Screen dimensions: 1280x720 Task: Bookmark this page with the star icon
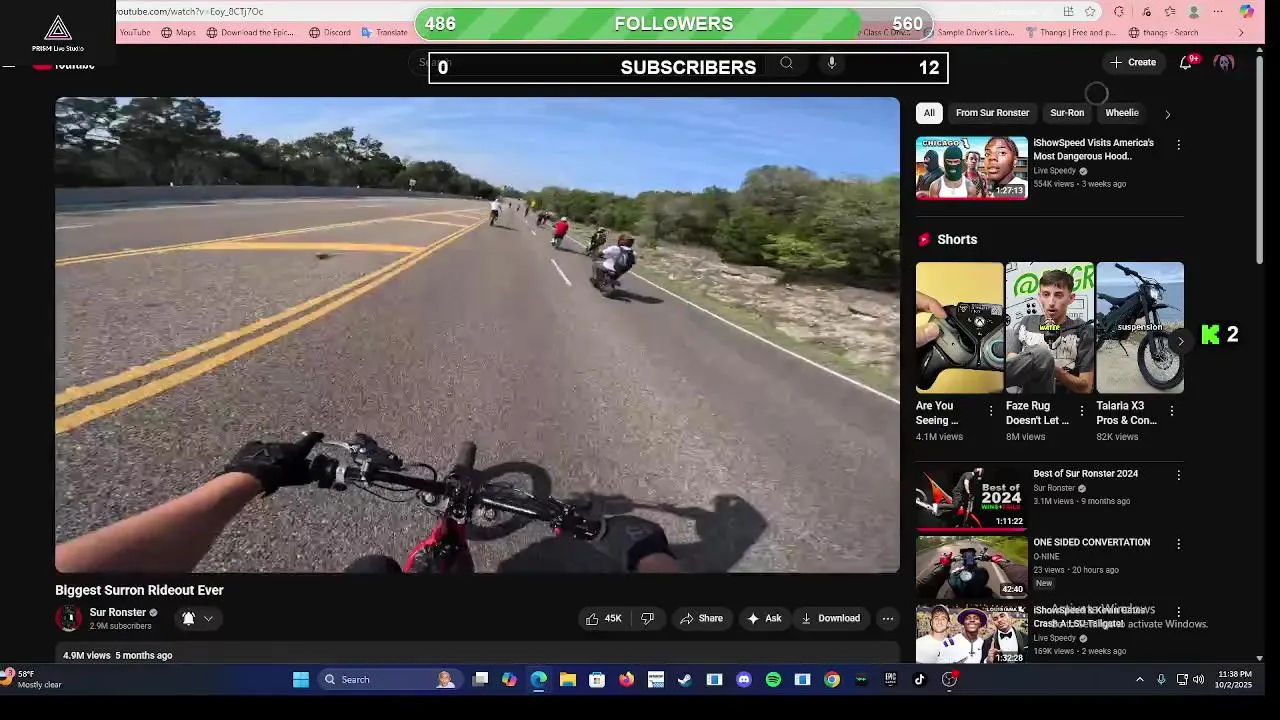coord(1090,11)
